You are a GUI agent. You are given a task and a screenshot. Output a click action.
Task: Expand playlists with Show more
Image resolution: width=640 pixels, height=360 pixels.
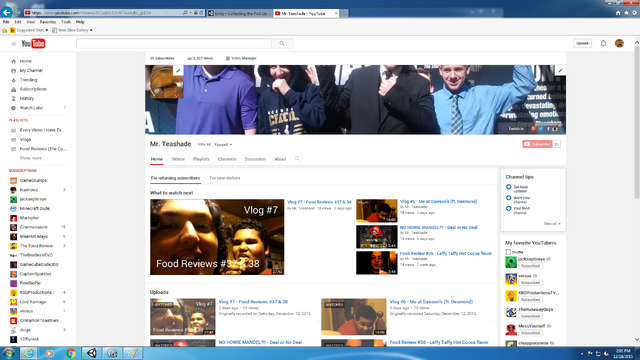31,158
